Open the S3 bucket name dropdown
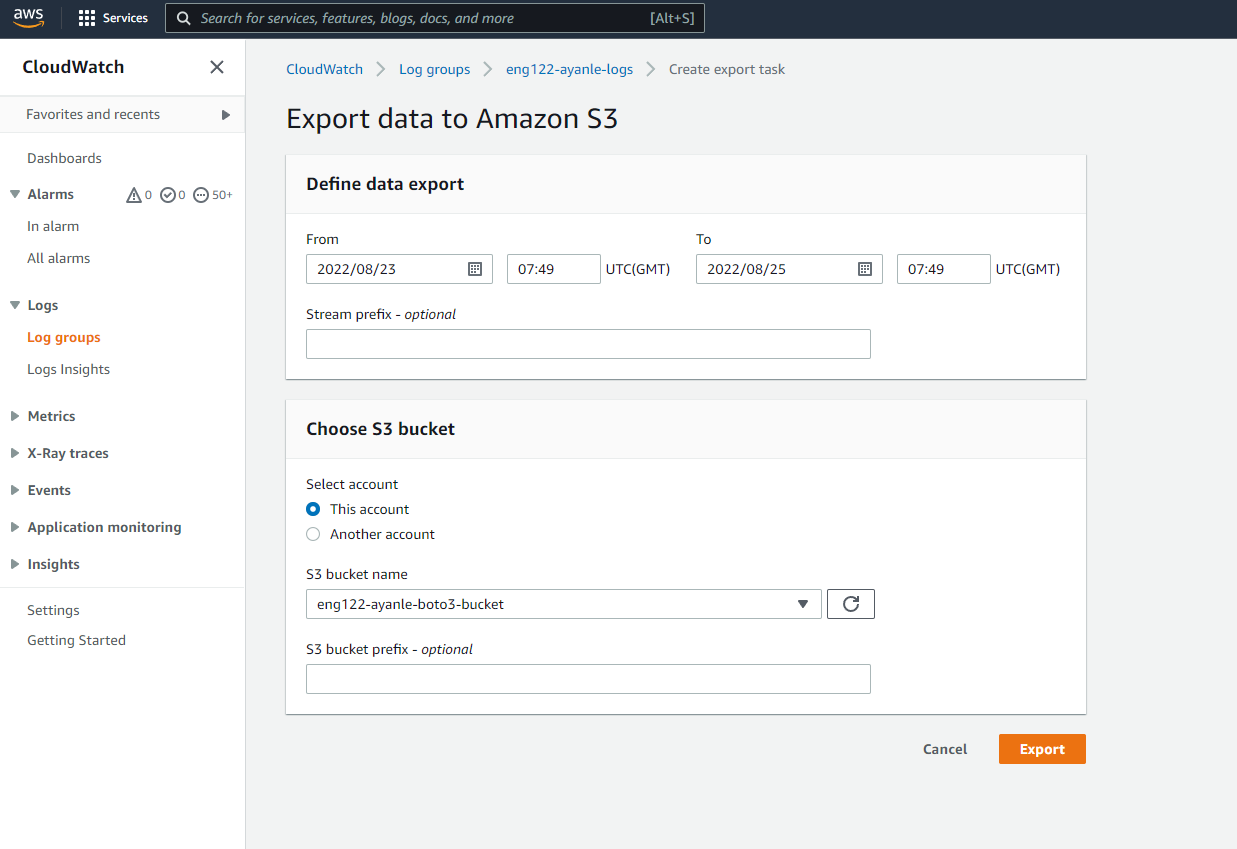Image resolution: width=1237 pixels, height=849 pixels. (x=564, y=604)
